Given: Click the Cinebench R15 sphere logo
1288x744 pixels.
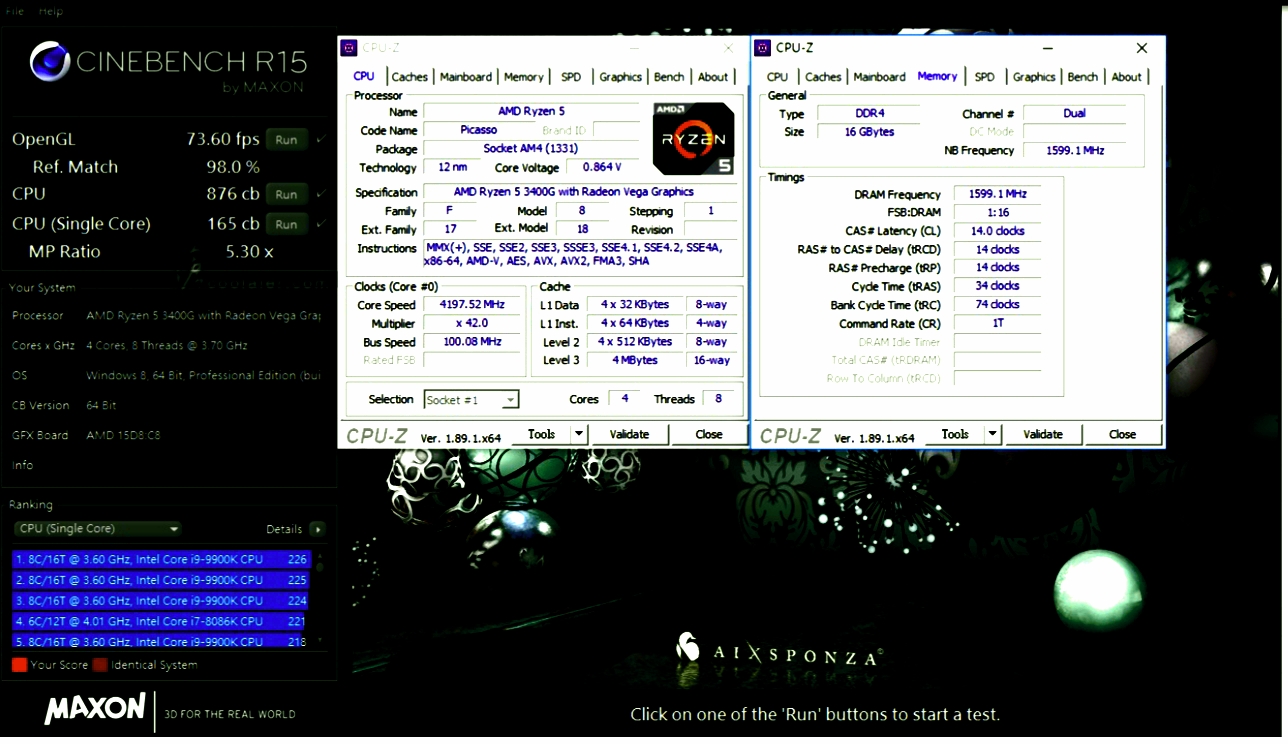Looking at the screenshot, I should [49, 62].
